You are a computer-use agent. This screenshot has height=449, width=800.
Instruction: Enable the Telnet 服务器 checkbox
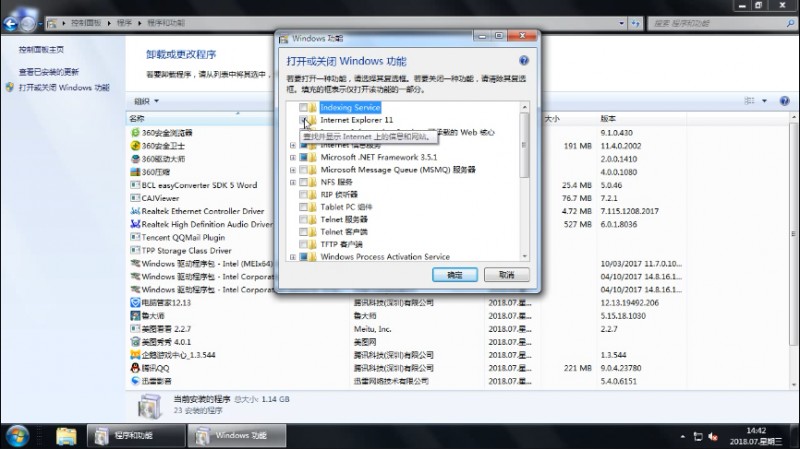[x=303, y=219]
